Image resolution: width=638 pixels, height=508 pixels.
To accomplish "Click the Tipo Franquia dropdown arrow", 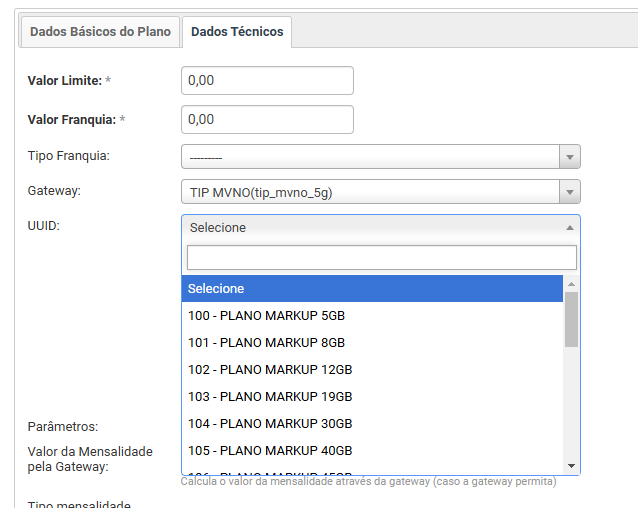I will (569, 157).
